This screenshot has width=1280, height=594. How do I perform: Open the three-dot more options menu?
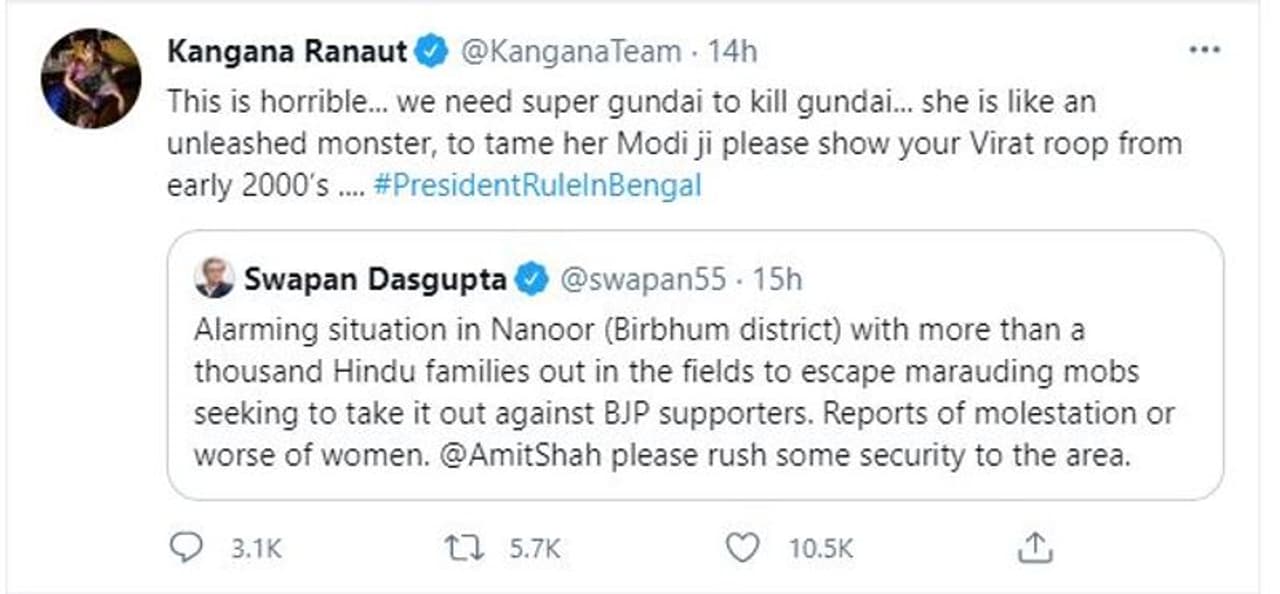point(1204,51)
